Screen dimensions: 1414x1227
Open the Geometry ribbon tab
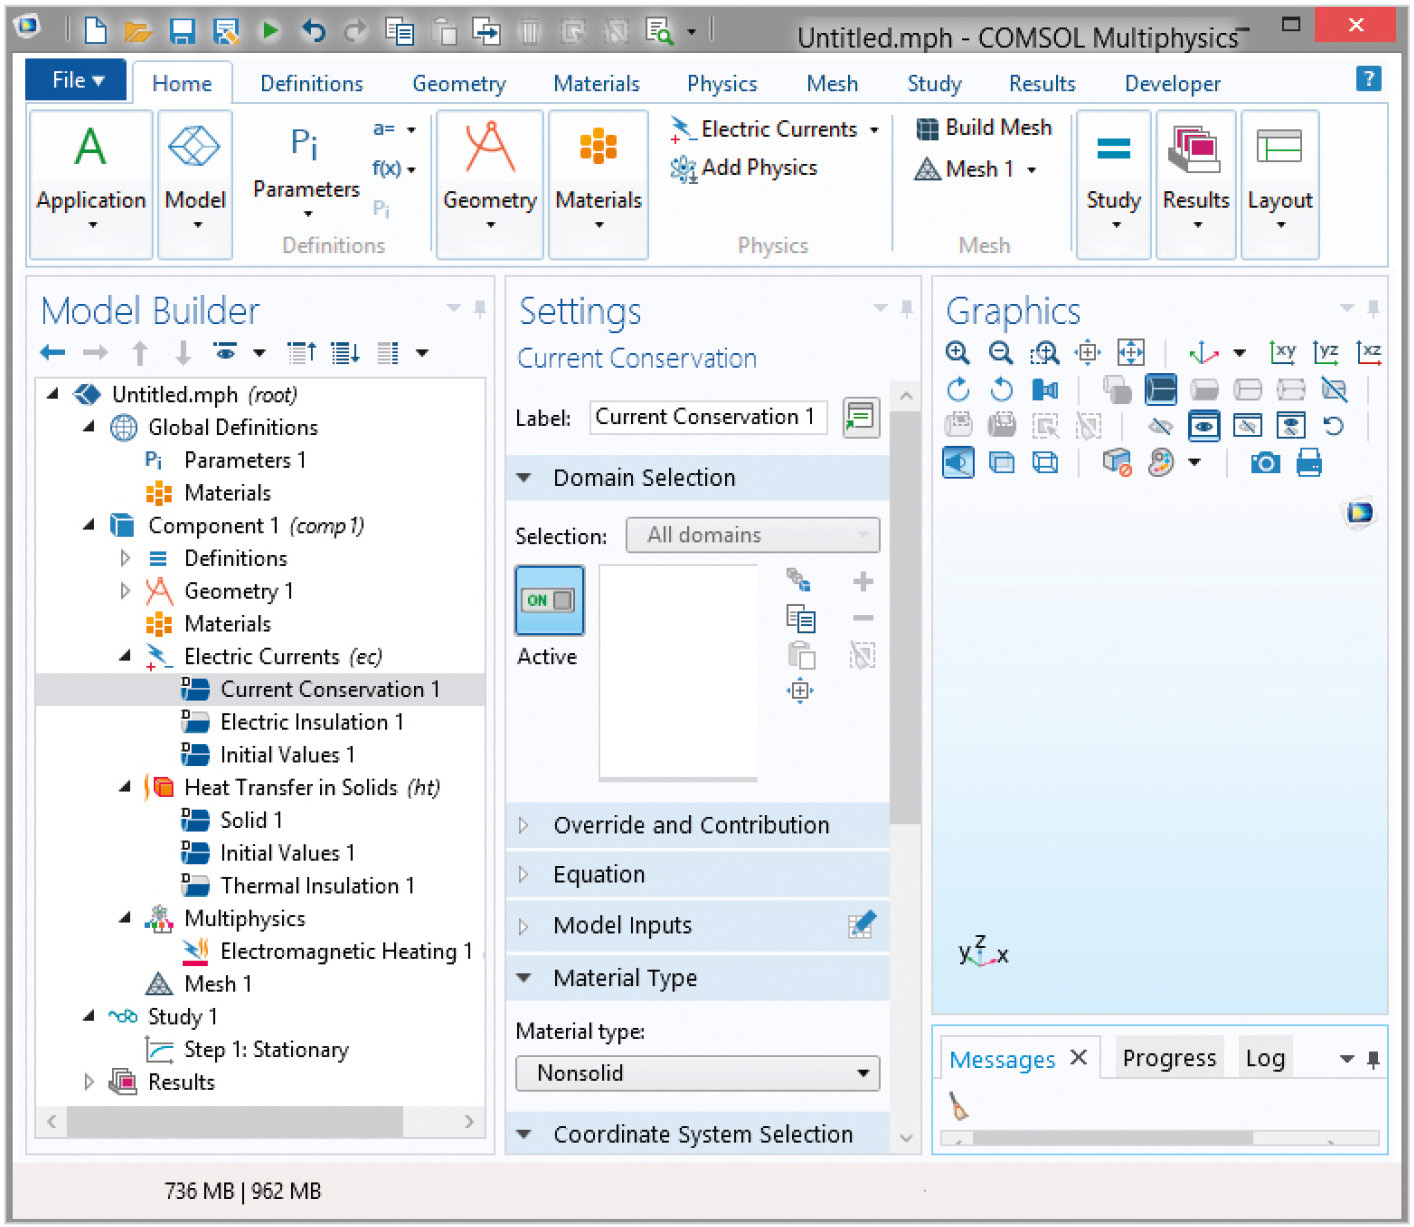pos(459,83)
